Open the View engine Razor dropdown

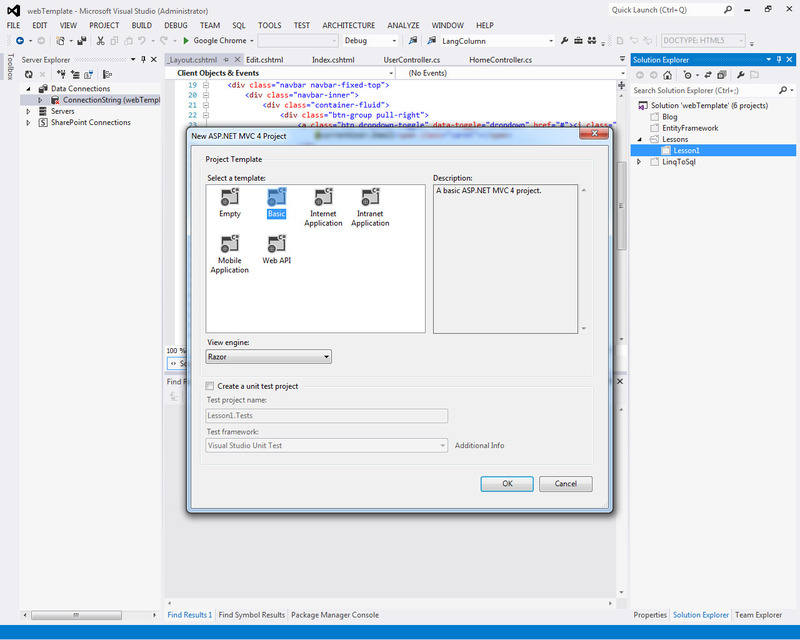[x=268, y=357]
